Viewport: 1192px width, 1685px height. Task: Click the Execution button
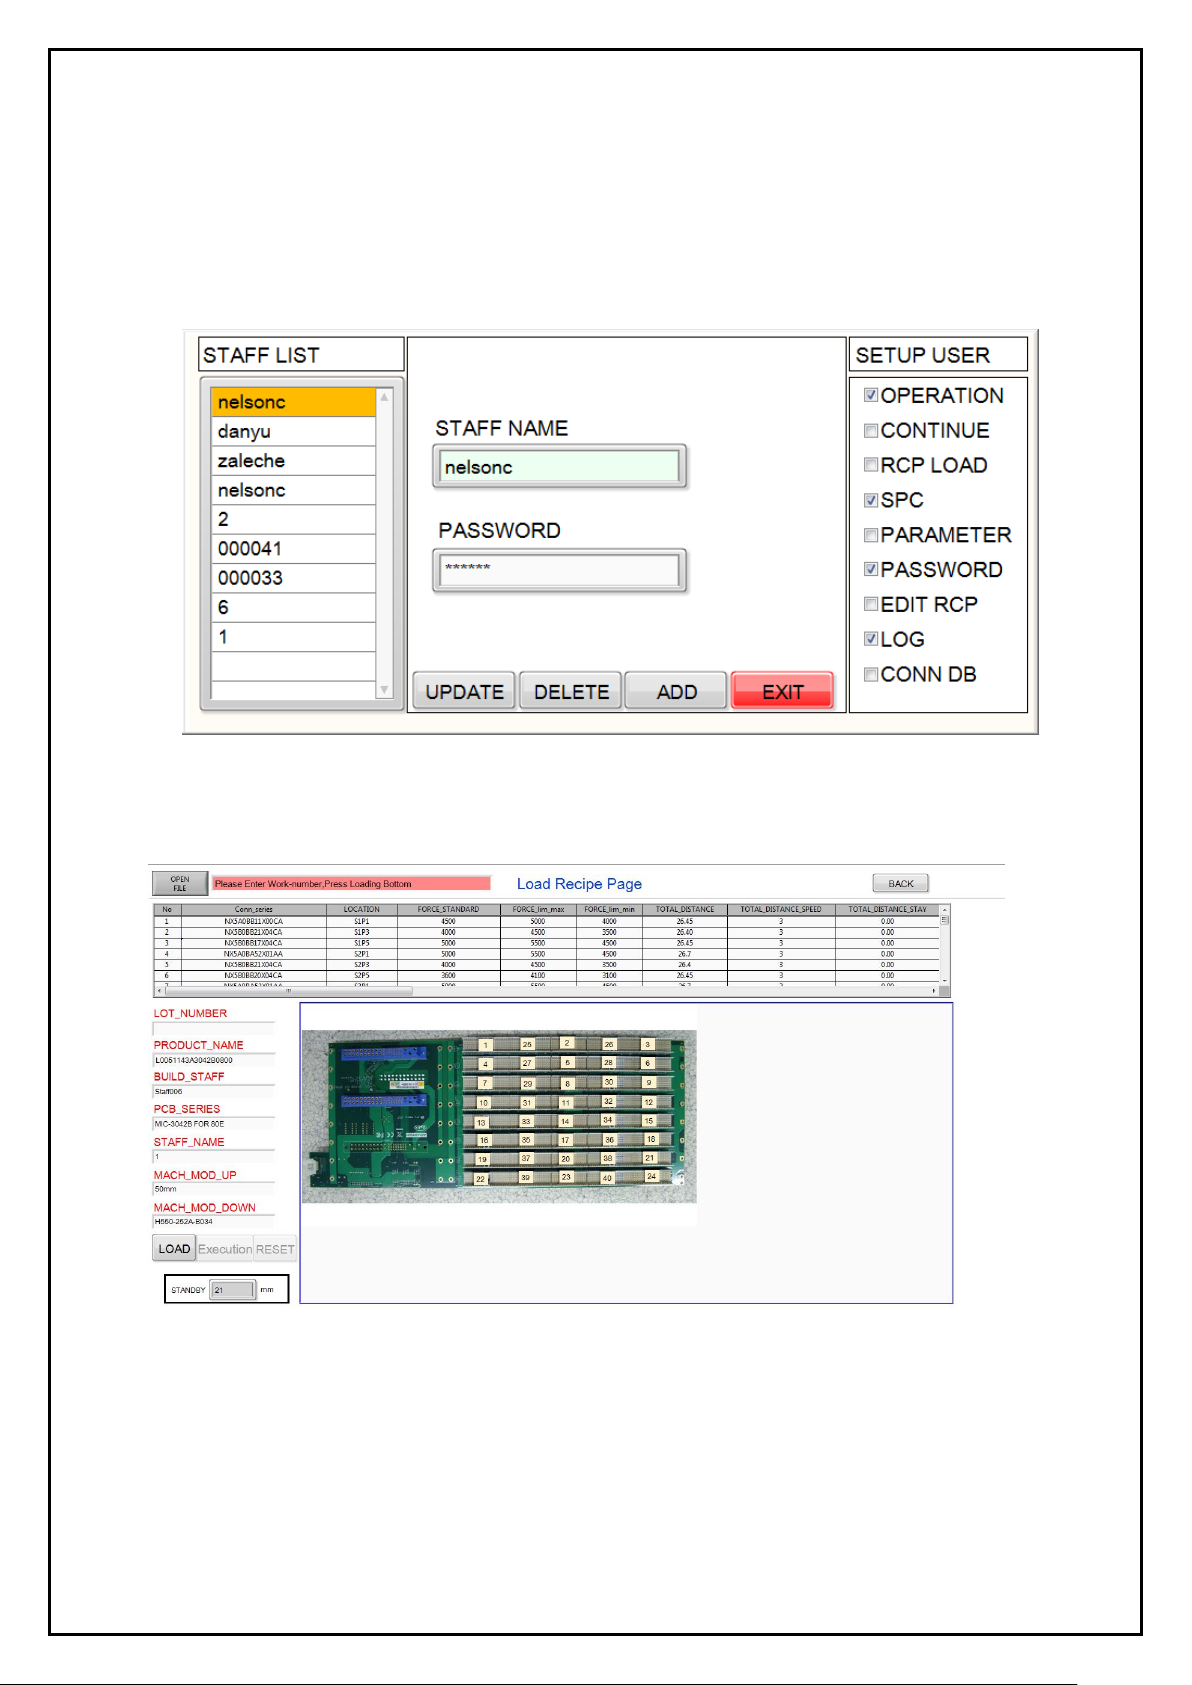[225, 1249]
